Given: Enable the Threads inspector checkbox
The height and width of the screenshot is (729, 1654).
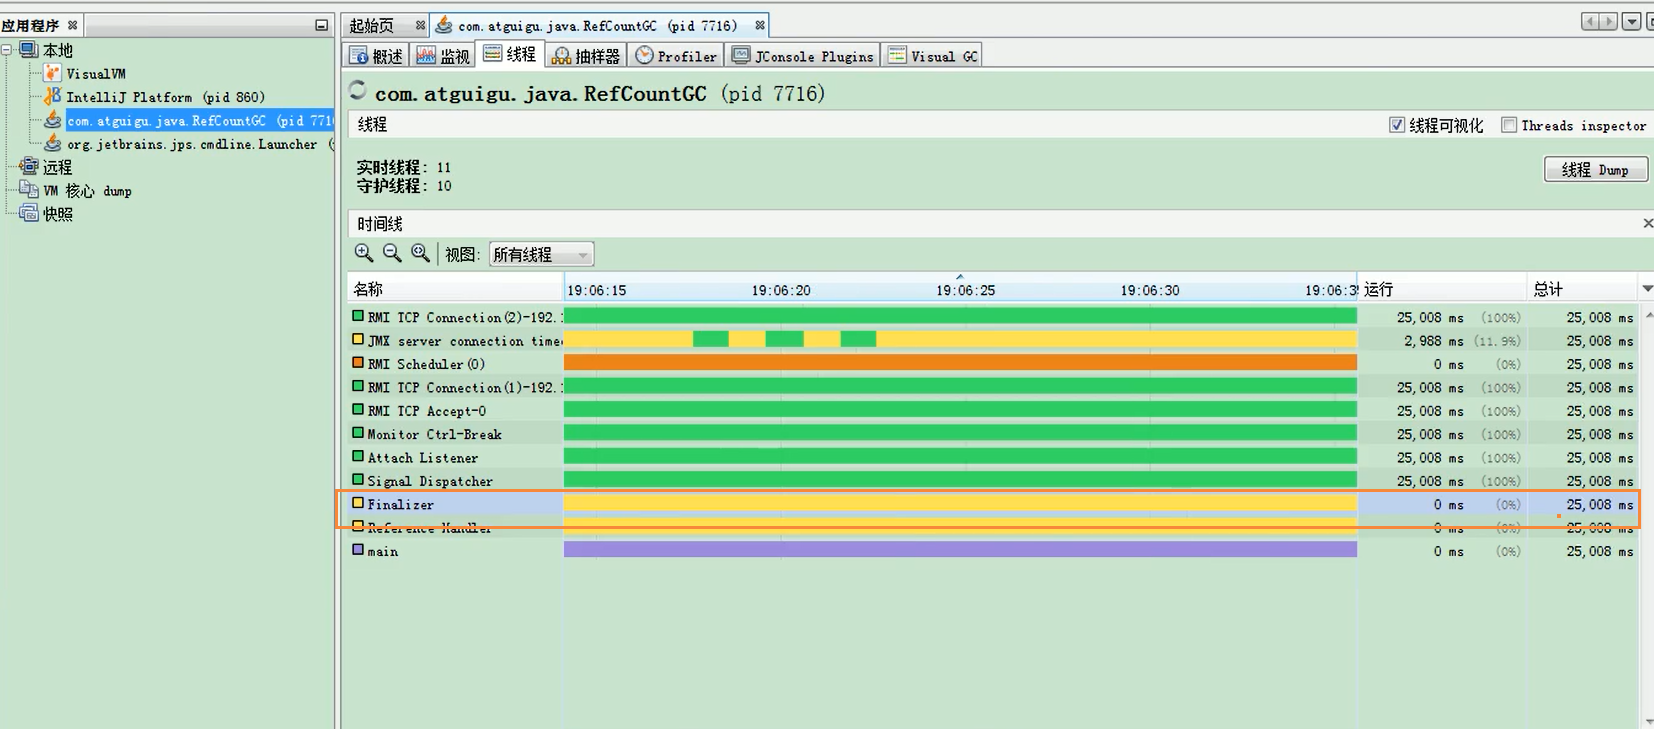Looking at the screenshot, I should [1509, 125].
